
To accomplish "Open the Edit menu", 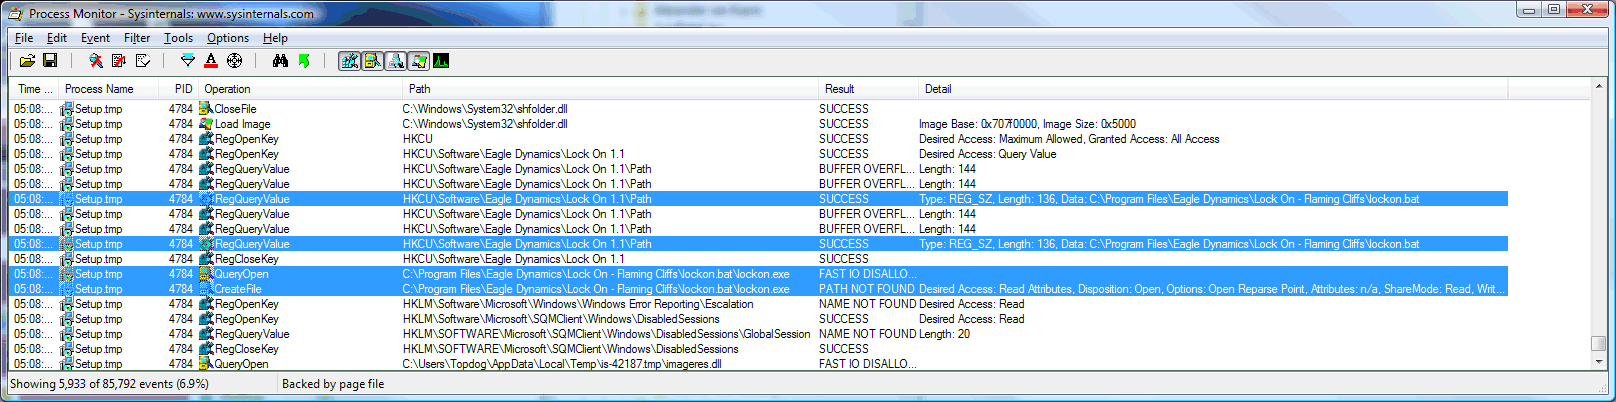I will (x=57, y=38).
